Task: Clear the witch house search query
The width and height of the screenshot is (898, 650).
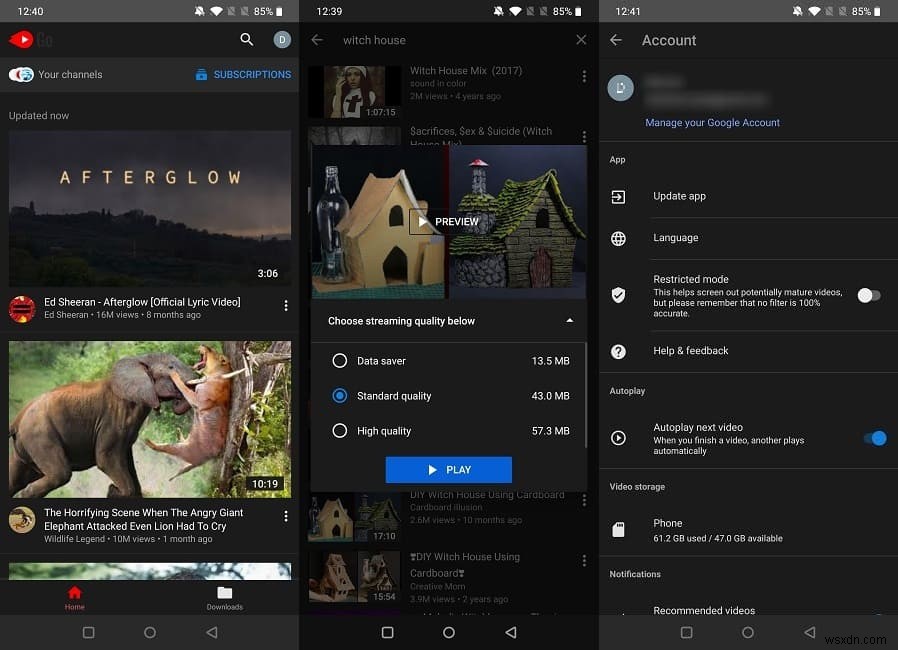Action: coord(581,40)
